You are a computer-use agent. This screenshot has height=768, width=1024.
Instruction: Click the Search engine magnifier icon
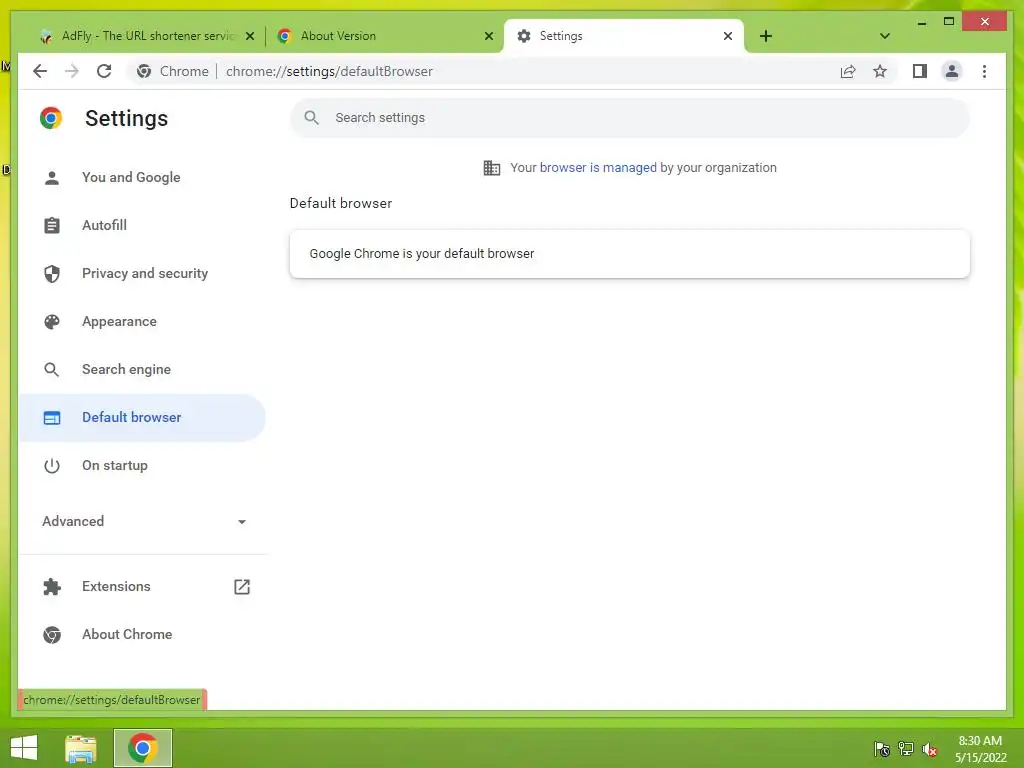point(52,370)
